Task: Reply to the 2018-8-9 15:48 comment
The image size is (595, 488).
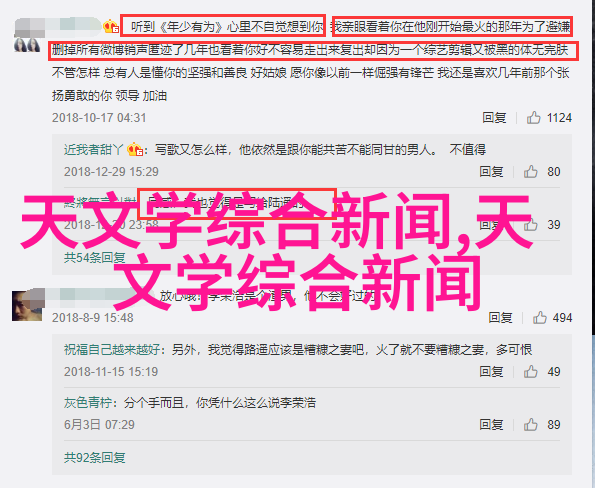Action: click(500, 317)
